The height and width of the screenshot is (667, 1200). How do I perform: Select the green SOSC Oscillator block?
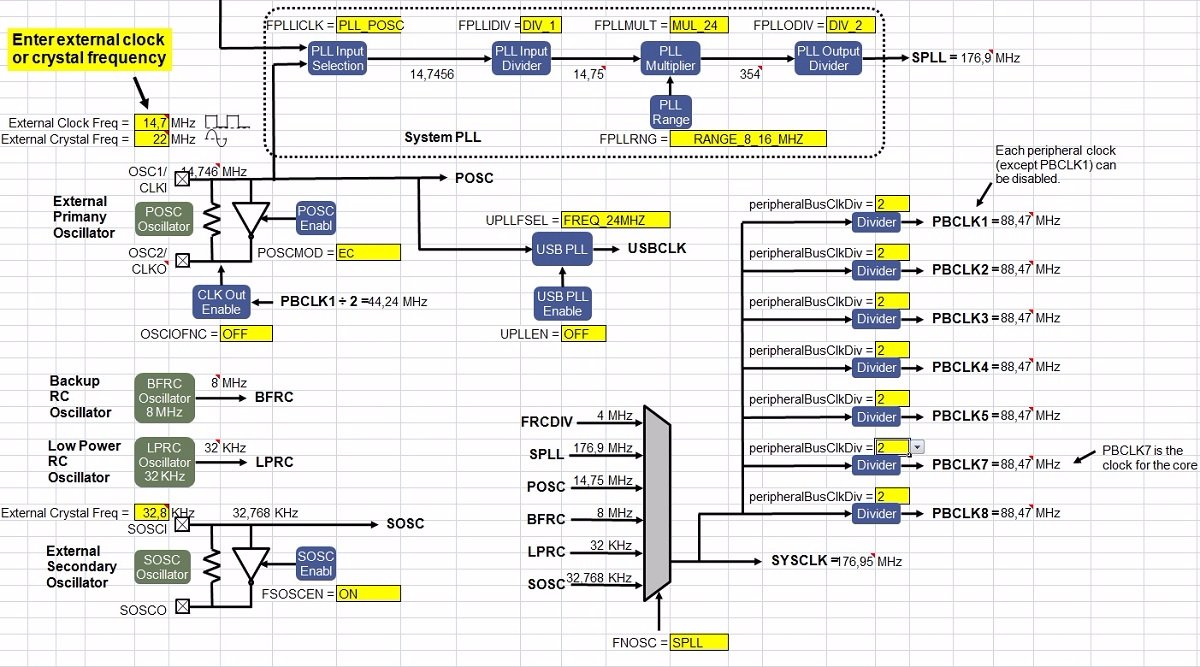(164, 567)
